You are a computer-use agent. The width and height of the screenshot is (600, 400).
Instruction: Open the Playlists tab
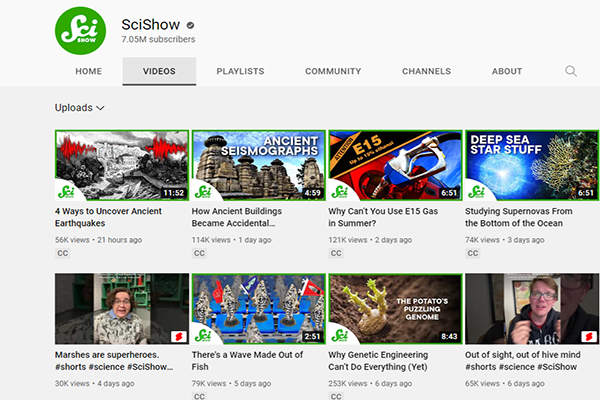(x=240, y=72)
